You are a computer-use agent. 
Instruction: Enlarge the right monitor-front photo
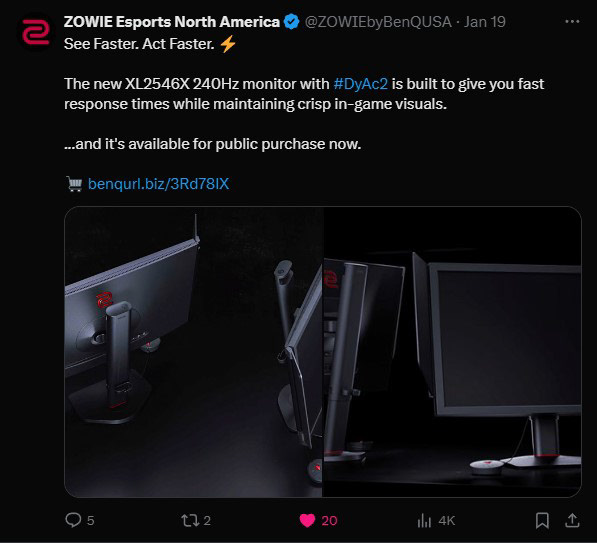coord(452,352)
